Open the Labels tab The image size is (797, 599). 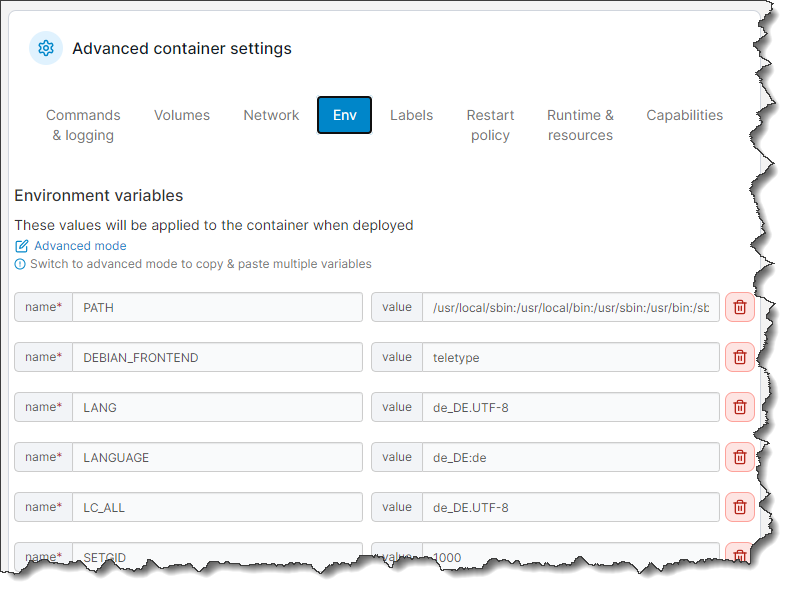pos(411,115)
